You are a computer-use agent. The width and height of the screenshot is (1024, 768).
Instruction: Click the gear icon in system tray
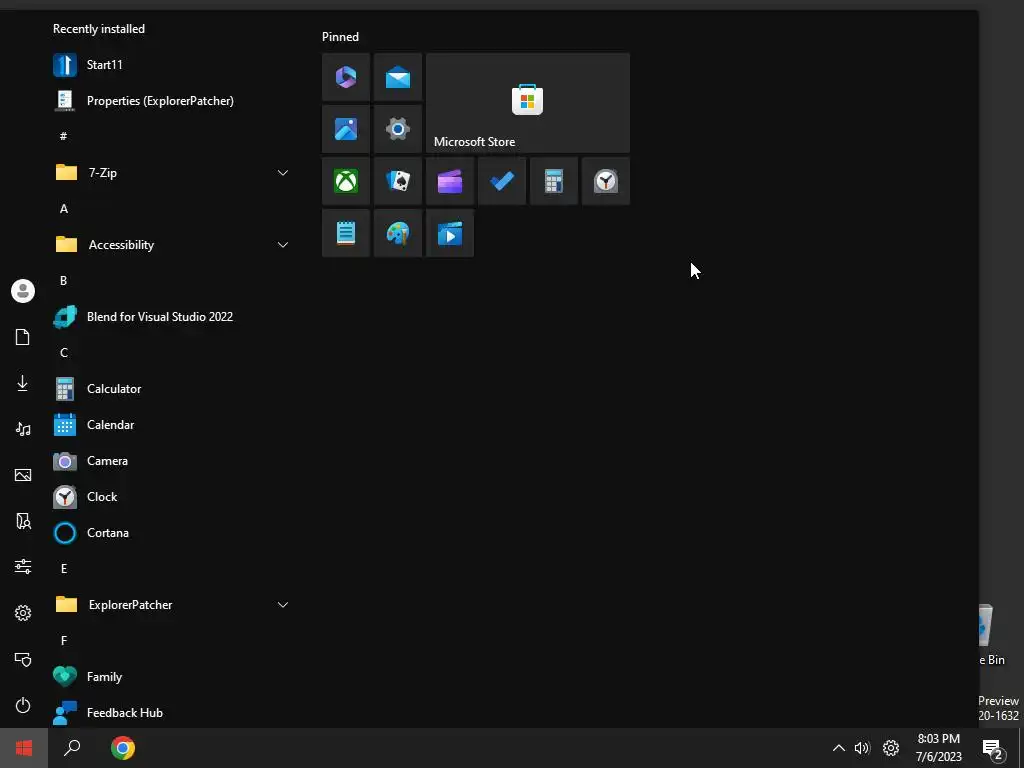(x=891, y=748)
